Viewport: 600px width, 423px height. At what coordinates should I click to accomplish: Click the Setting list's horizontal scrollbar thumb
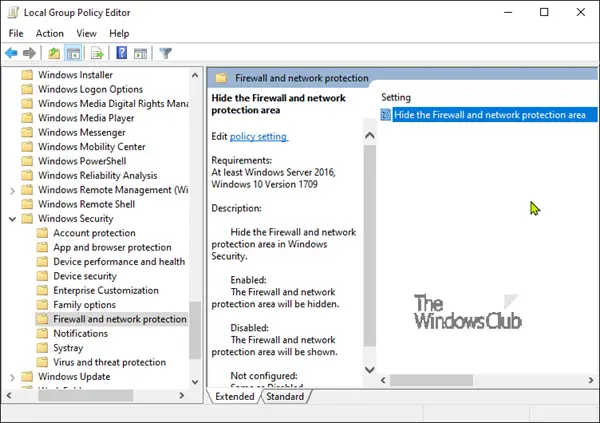click(432, 380)
